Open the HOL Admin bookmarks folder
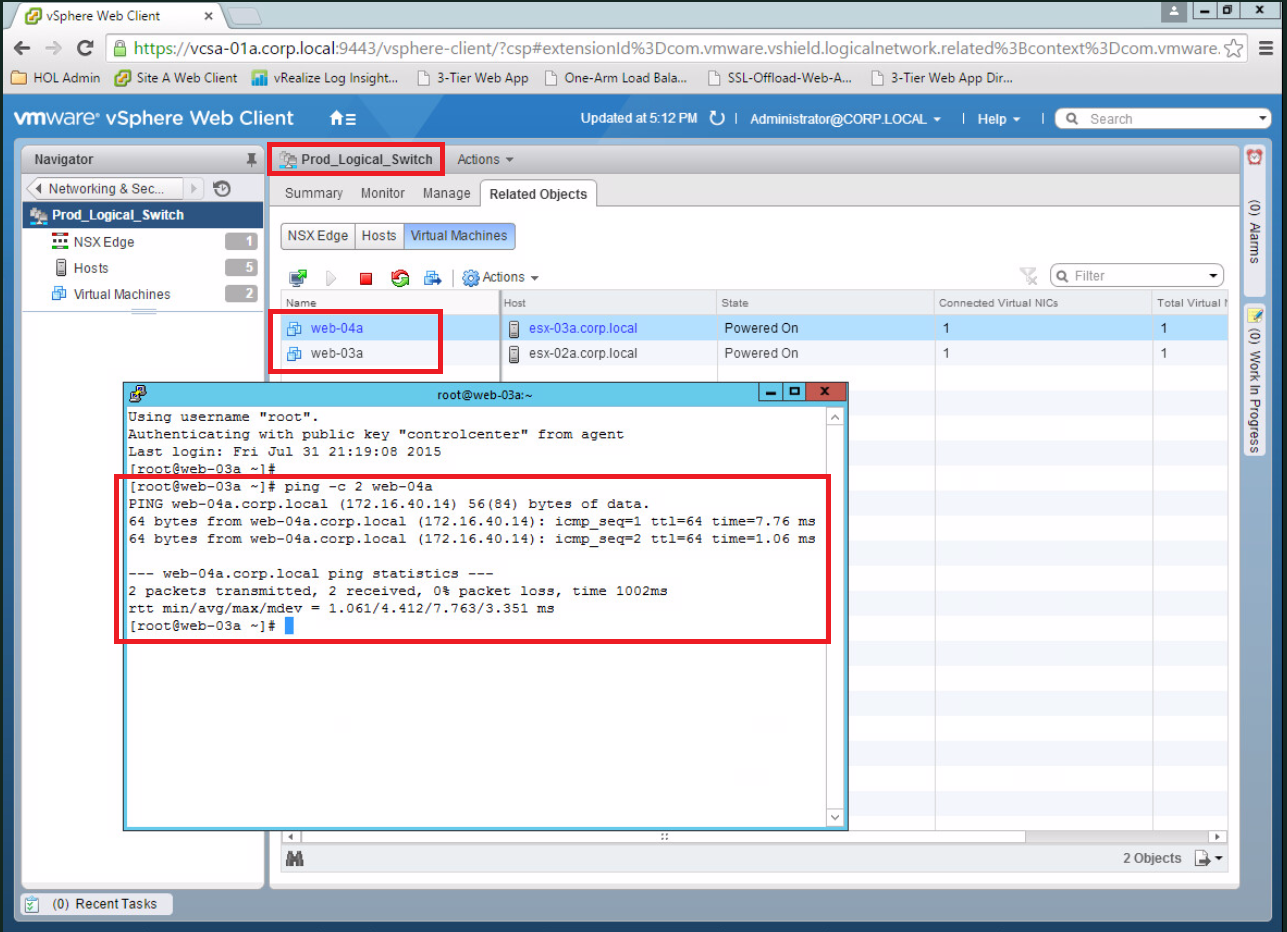The width and height of the screenshot is (1287, 932). coord(56,78)
